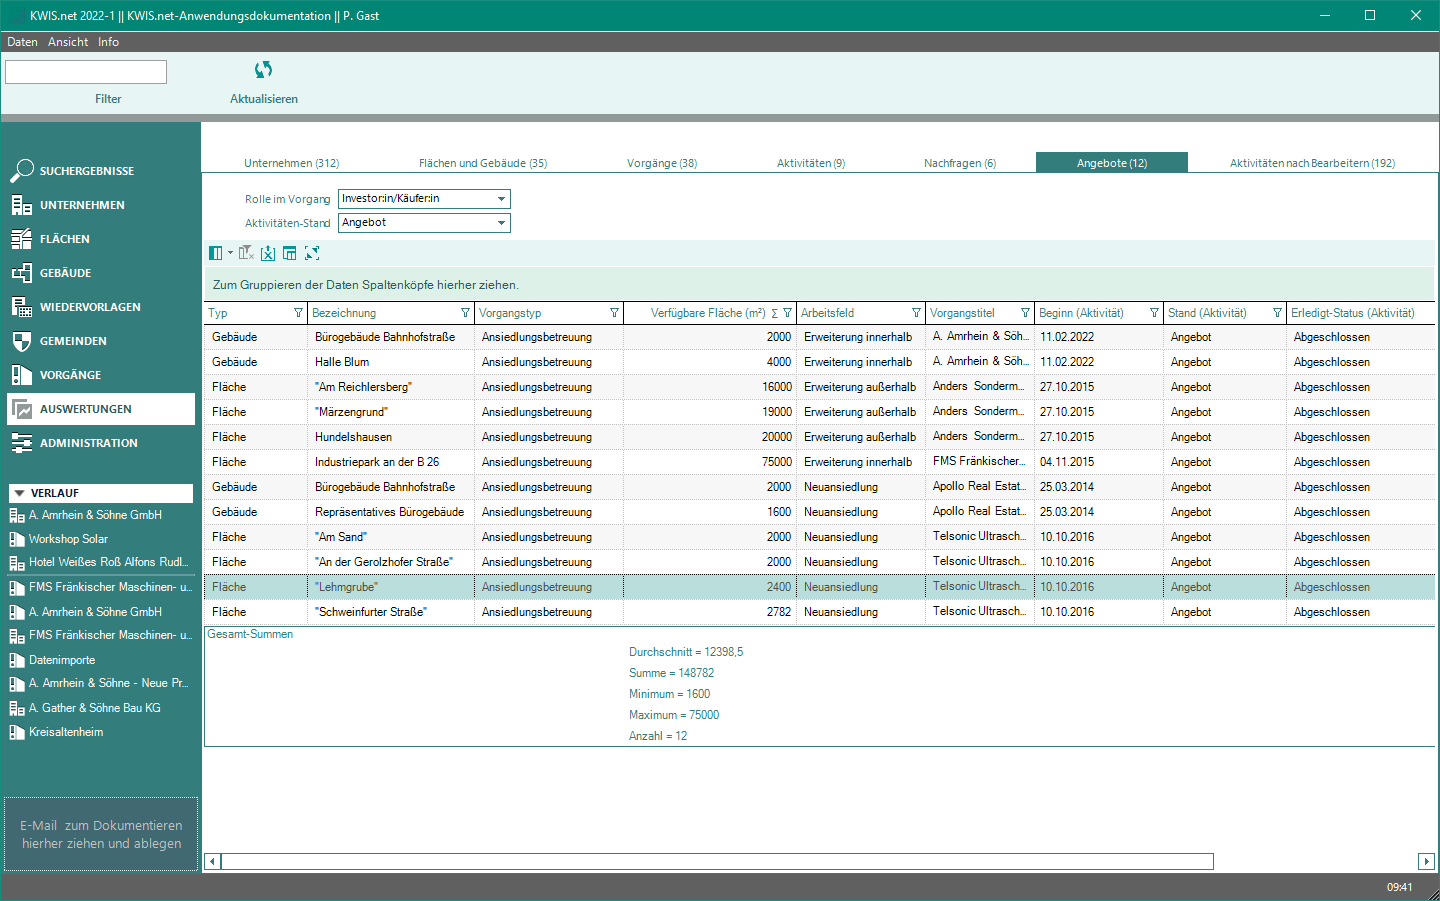Select the Industriepark an der B 26 row
The height and width of the screenshot is (901, 1440).
[x=819, y=462]
